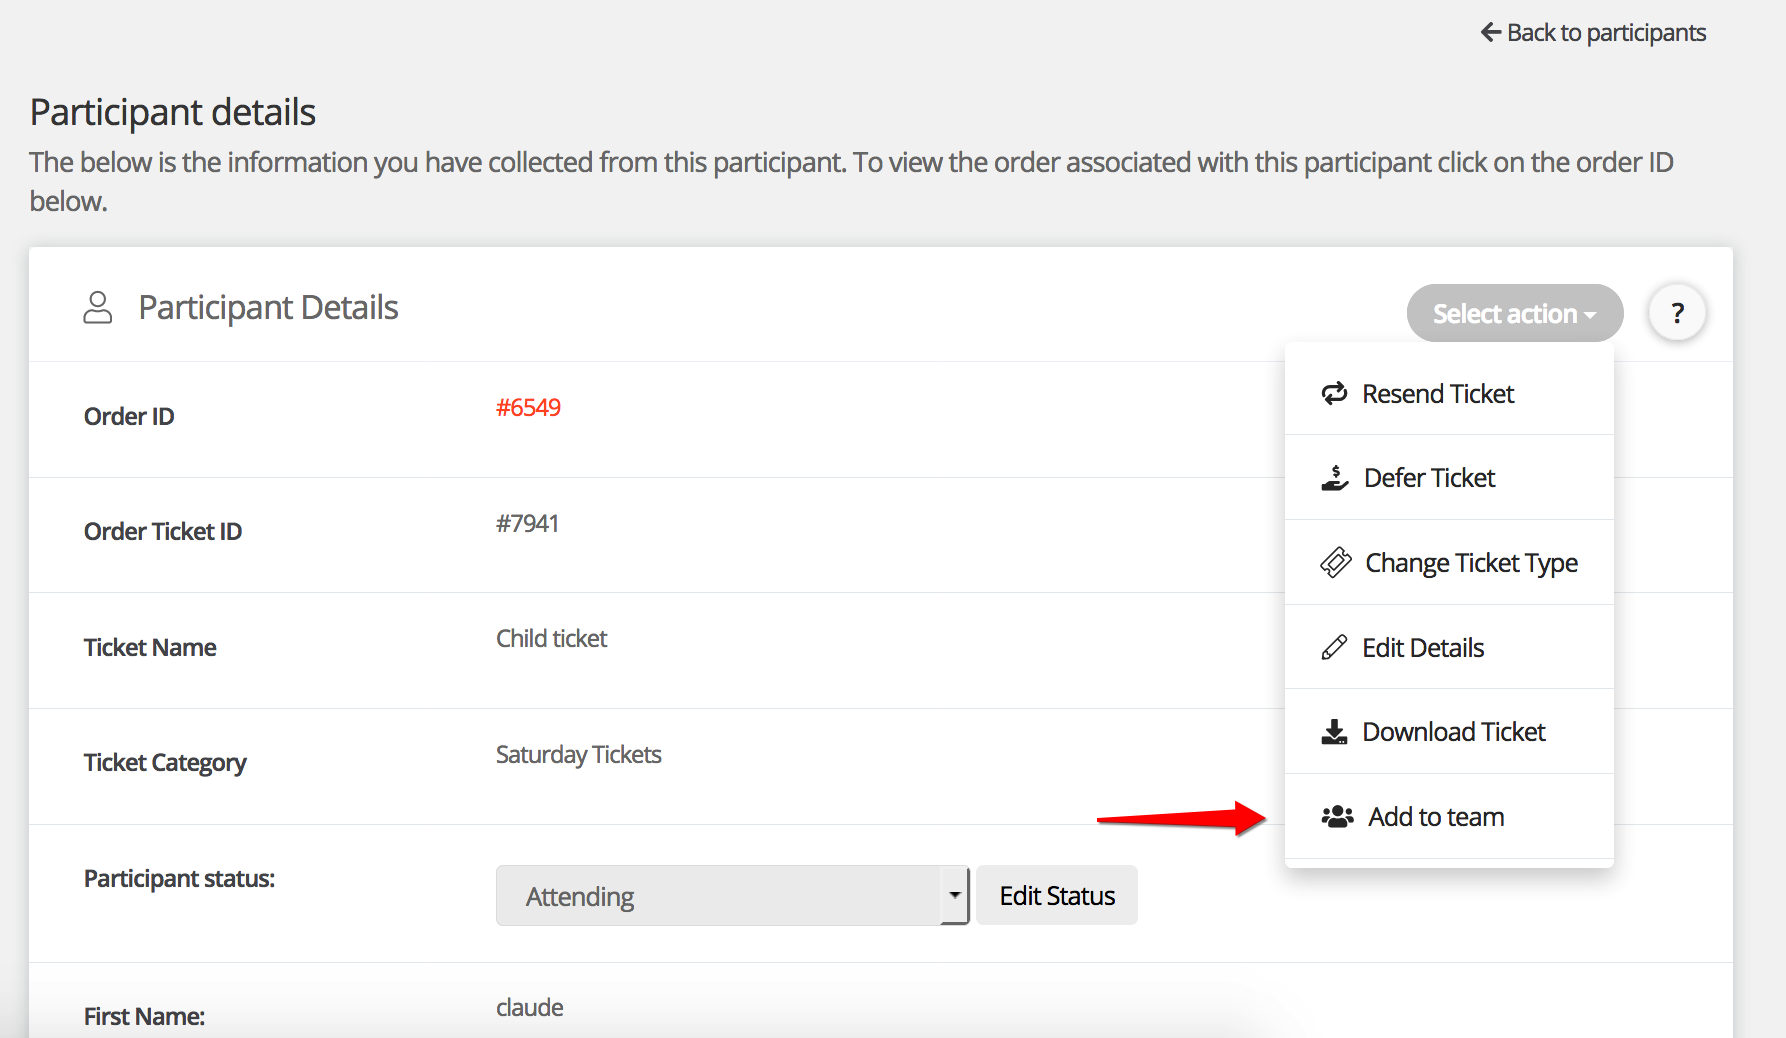The image size is (1786, 1038).
Task: Select Add to team menu entry
Action: (x=1436, y=817)
